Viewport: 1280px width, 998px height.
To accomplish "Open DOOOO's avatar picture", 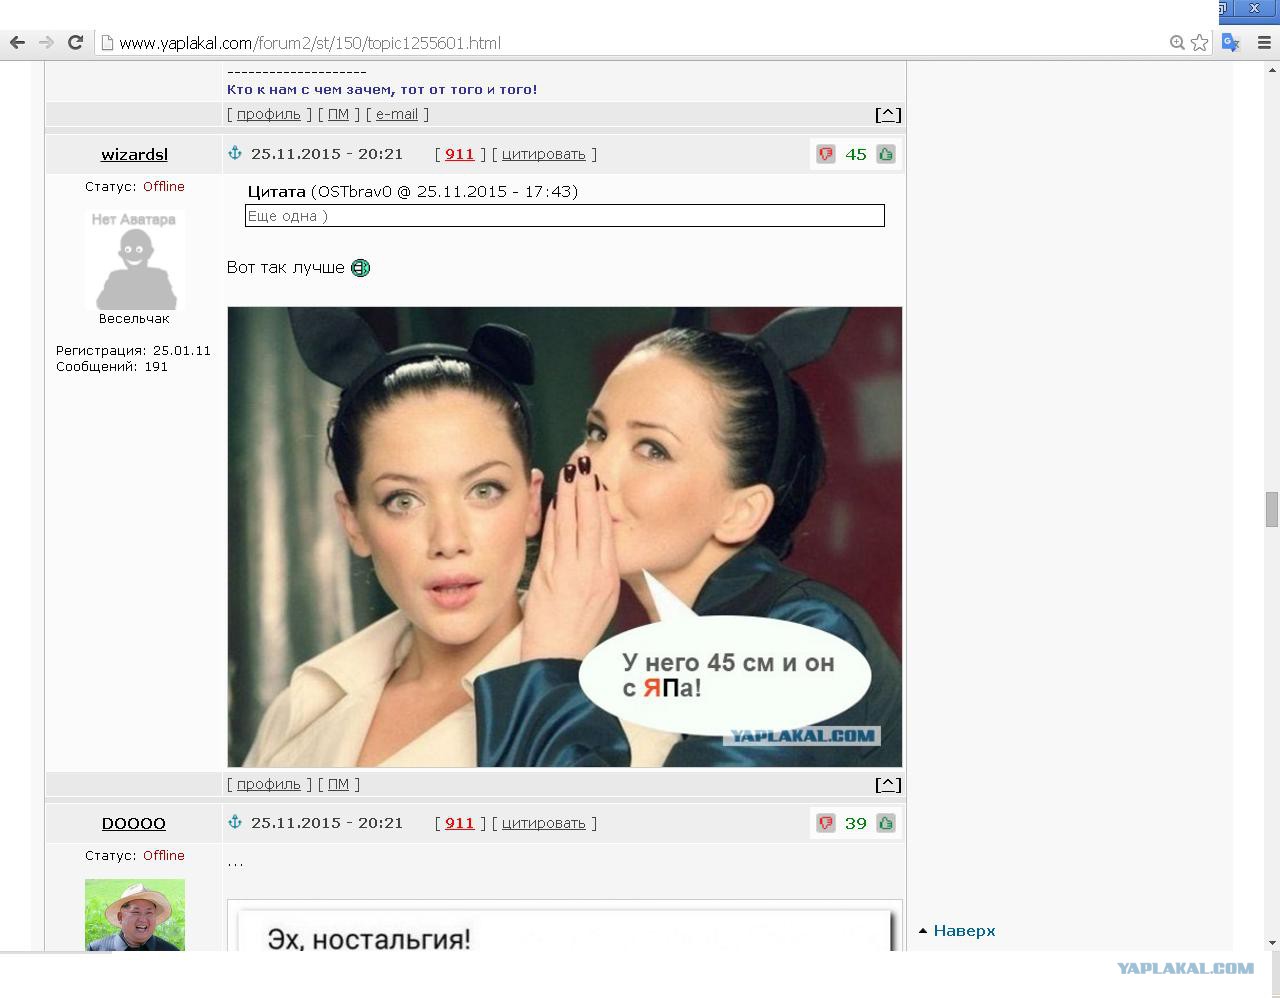I will 135,914.
